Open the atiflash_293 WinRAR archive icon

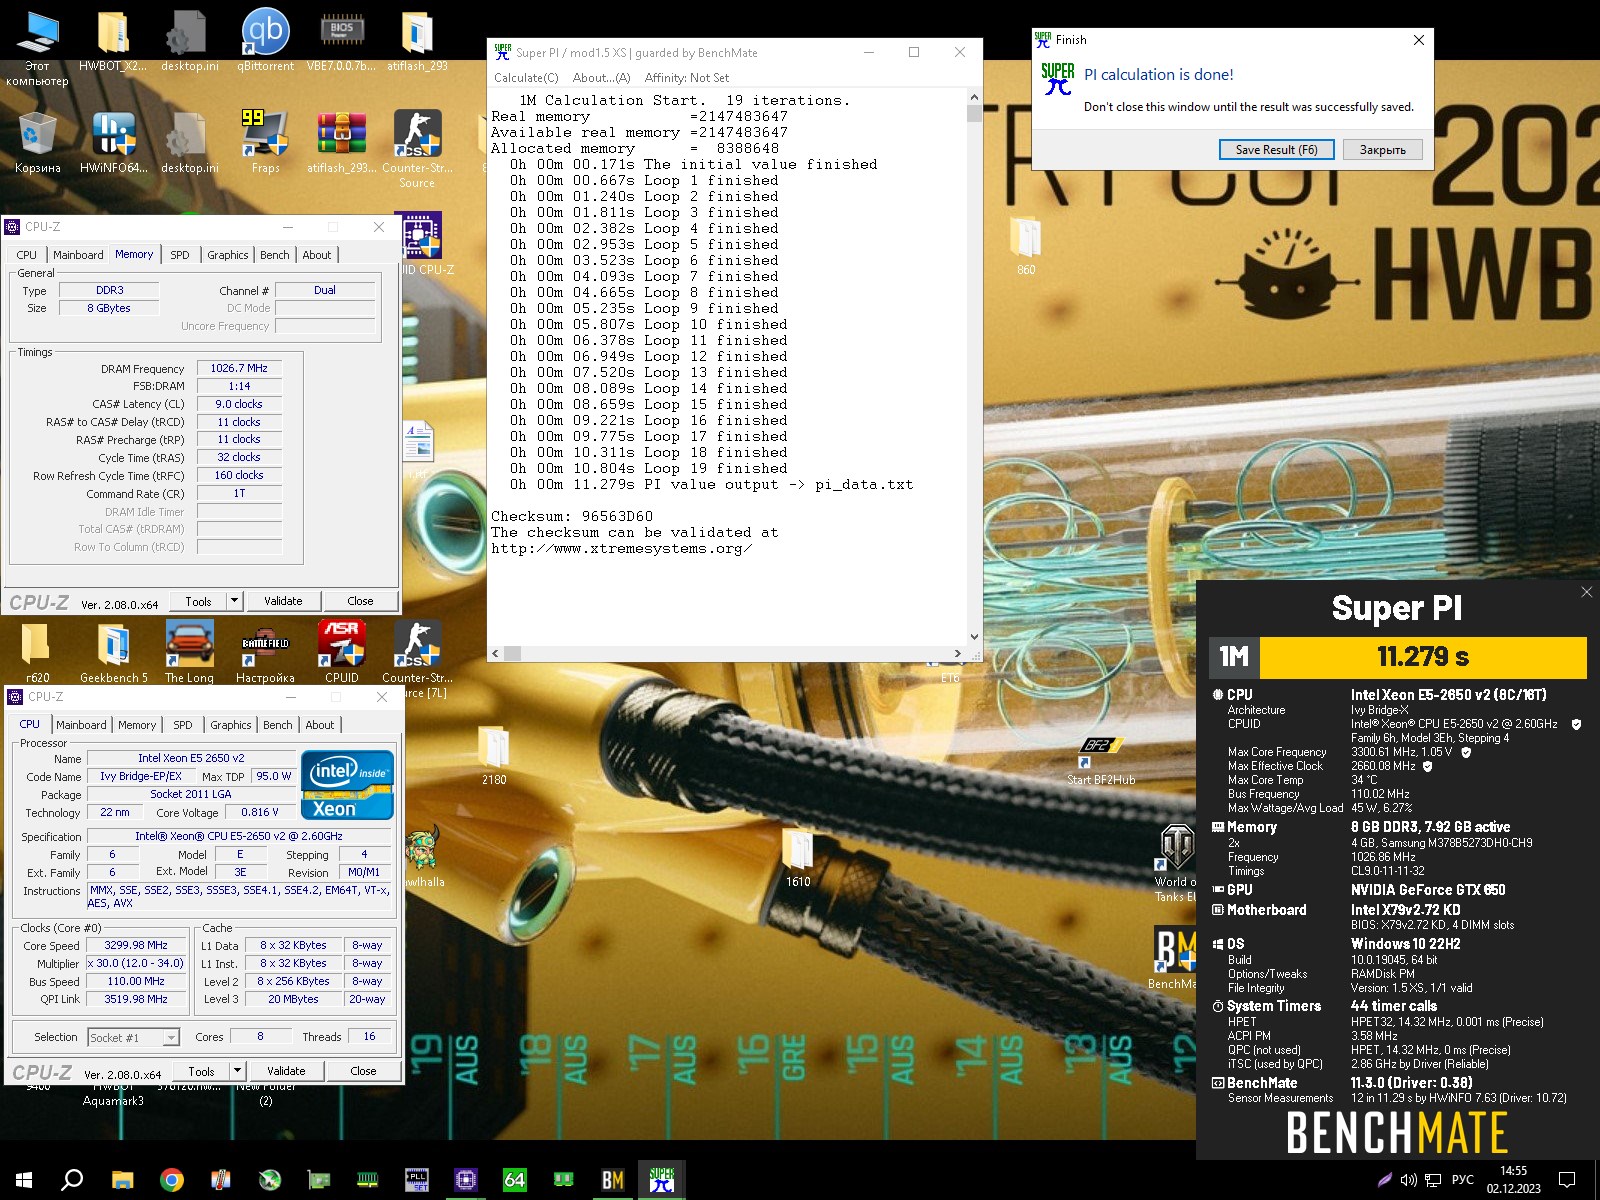coord(341,142)
